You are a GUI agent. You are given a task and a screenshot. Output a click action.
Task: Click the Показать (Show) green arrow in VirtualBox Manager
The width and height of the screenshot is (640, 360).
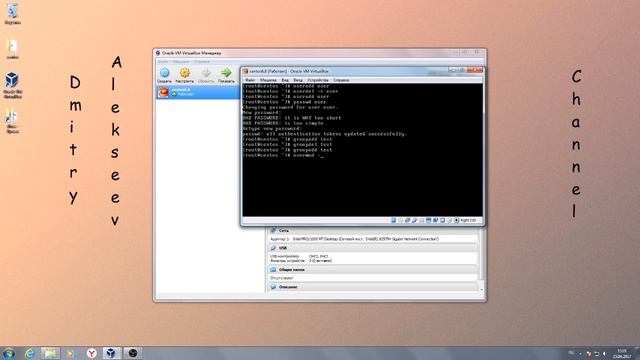coord(226,76)
